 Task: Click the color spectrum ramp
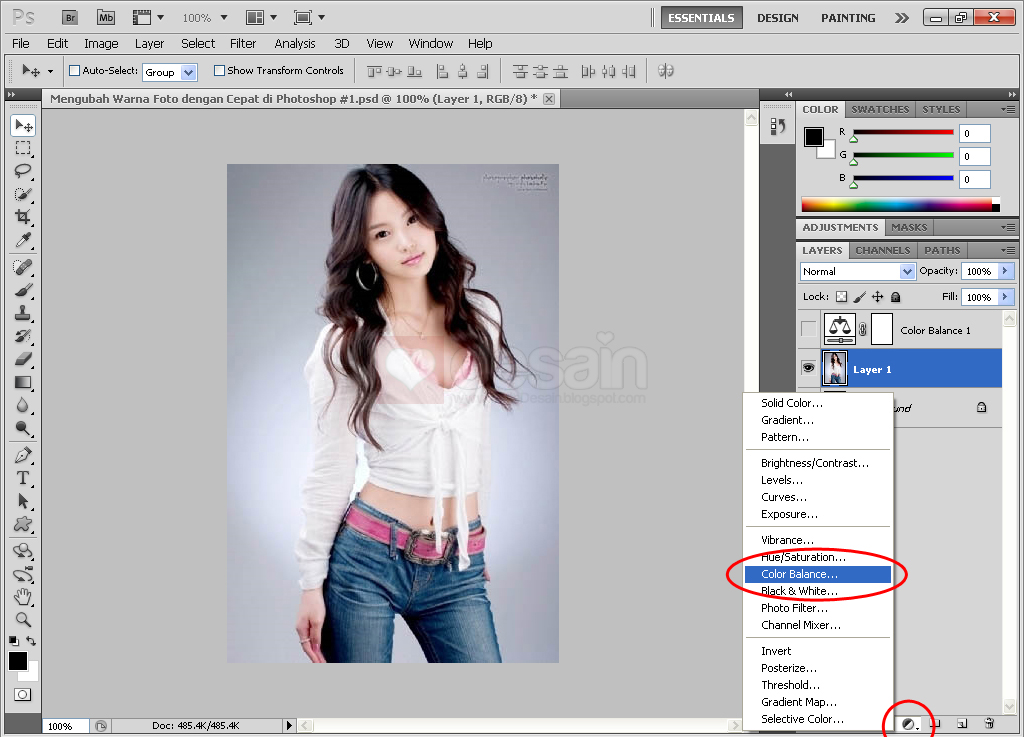(901, 204)
